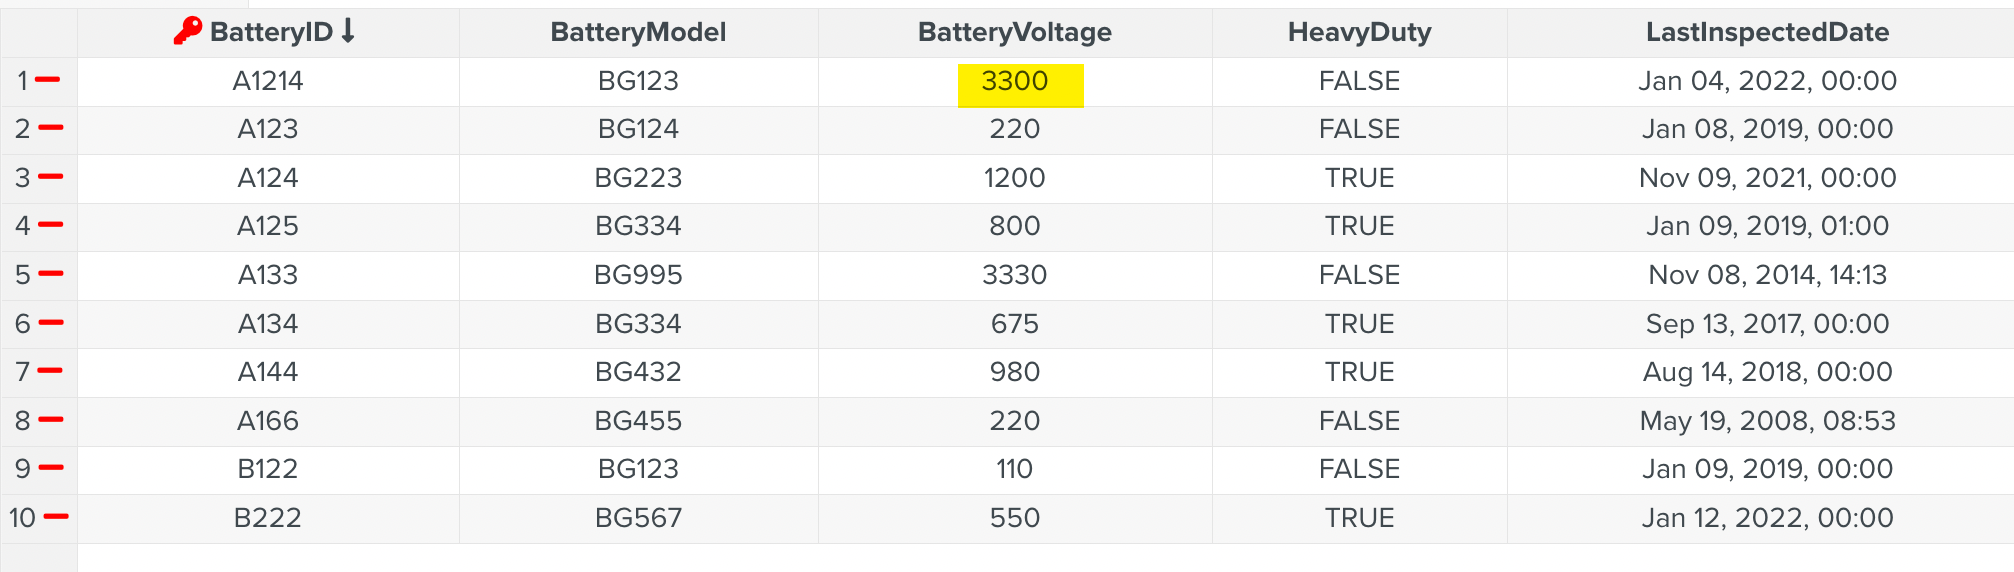The height and width of the screenshot is (572, 2014).
Task: Select HeavyDuty FALSE value for A1214
Action: pyautogui.click(x=1359, y=81)
